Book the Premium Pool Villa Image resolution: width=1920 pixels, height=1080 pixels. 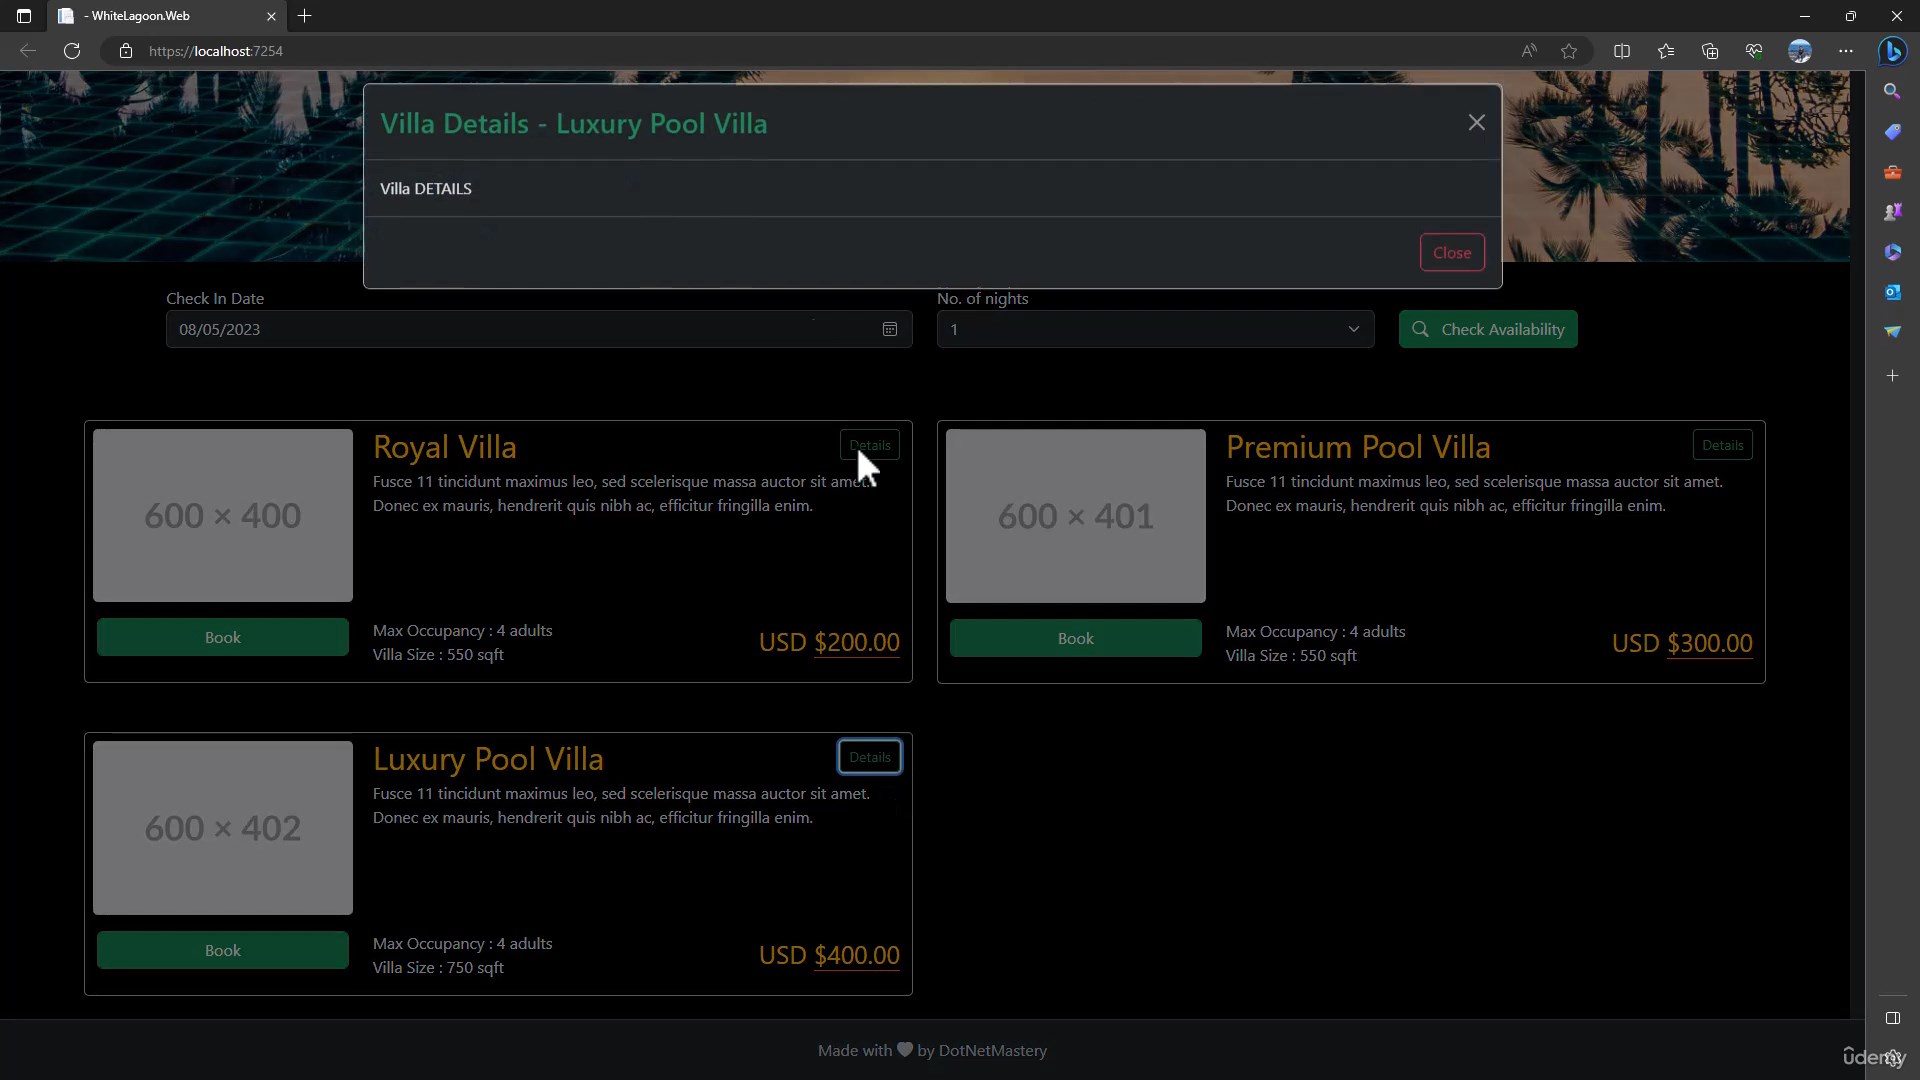1076,638
